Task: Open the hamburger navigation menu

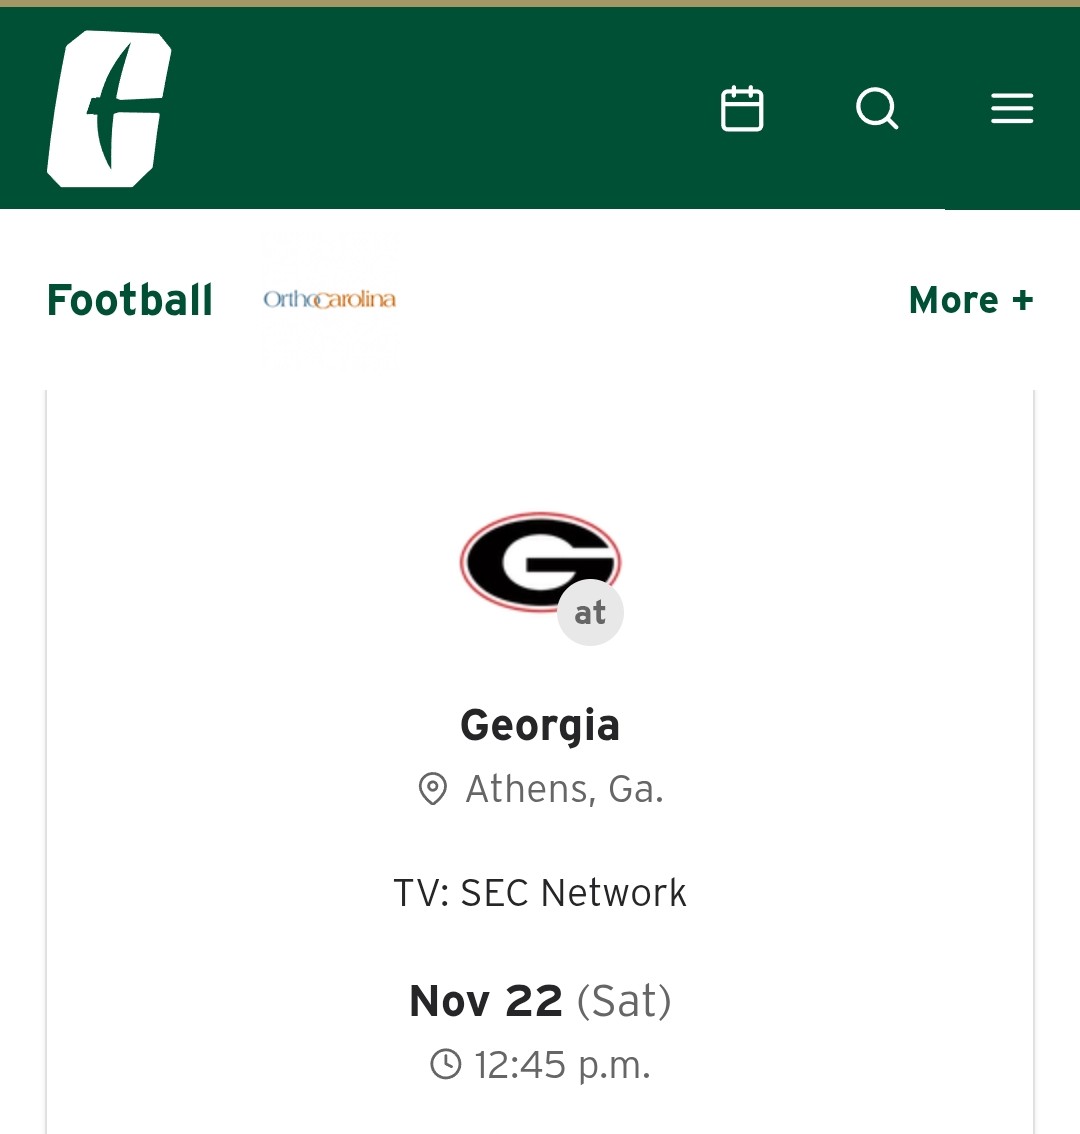Action: 1012,109
